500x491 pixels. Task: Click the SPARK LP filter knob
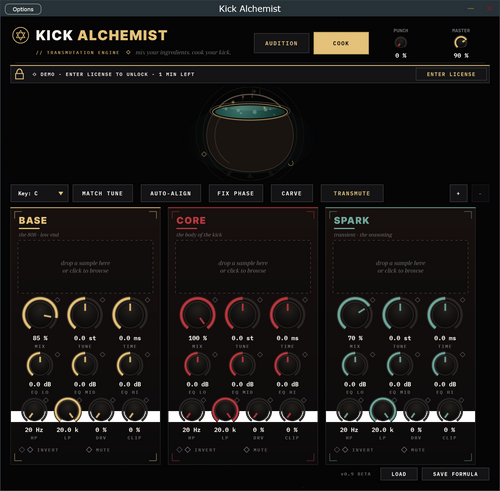click(x=383, y=411)
